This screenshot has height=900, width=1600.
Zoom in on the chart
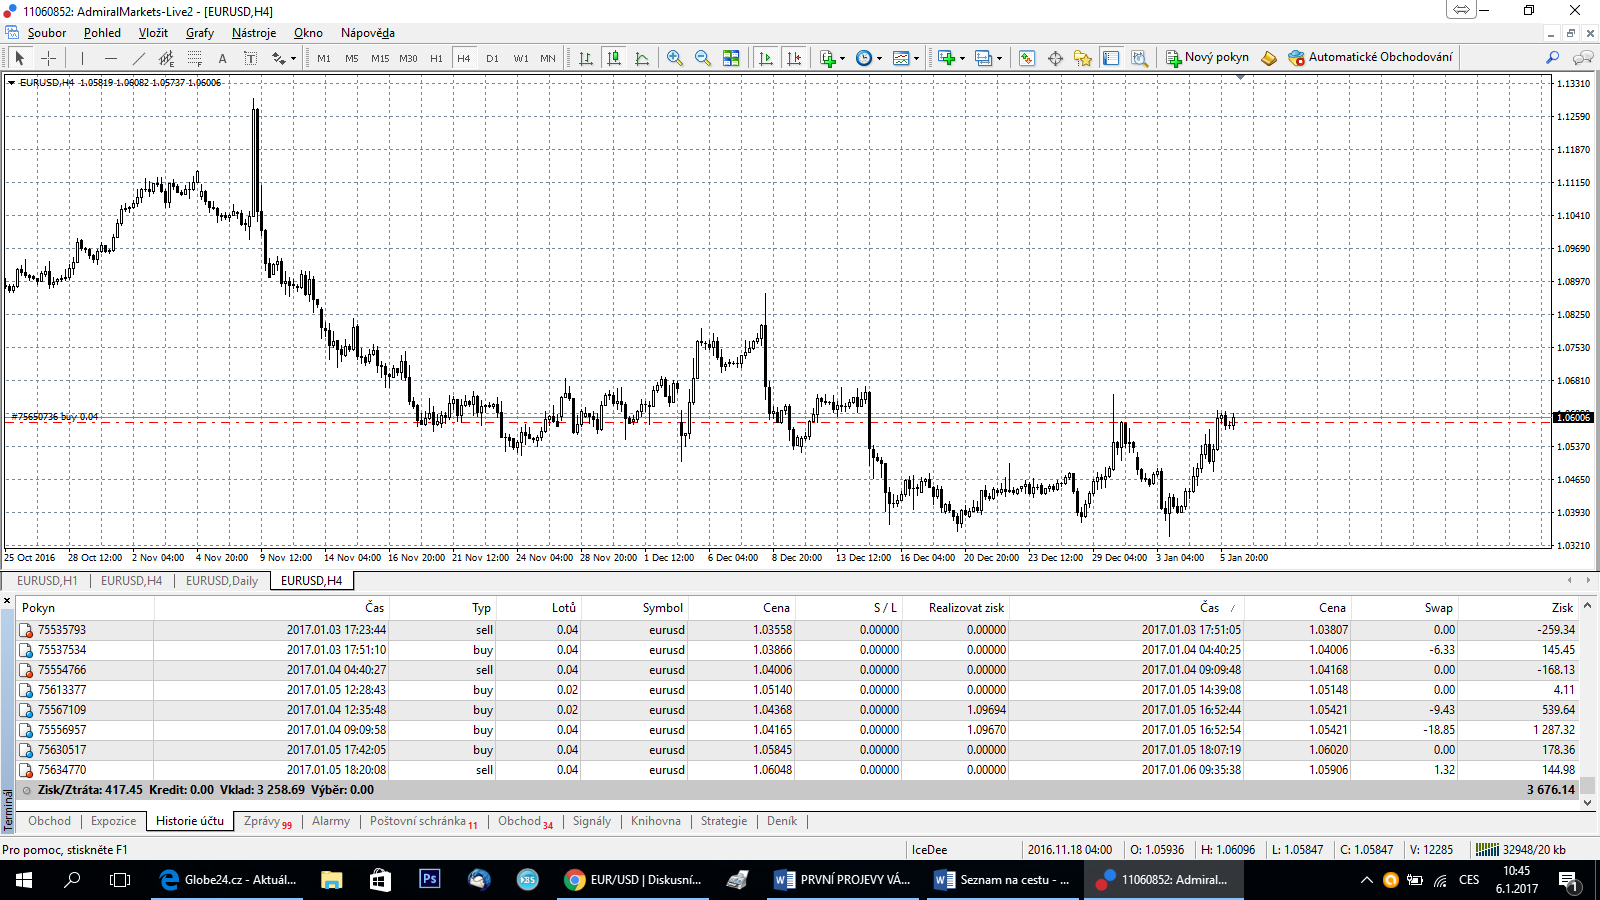(x=675, y=58)
